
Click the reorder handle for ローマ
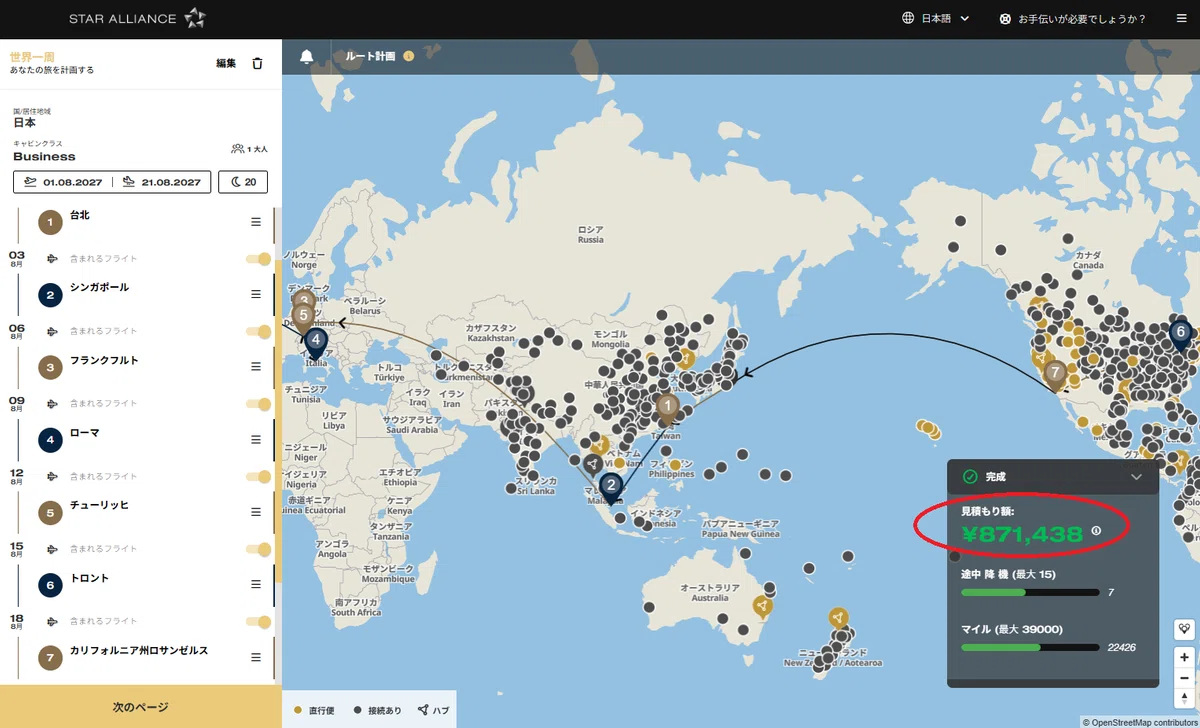(x=256, y=439)
